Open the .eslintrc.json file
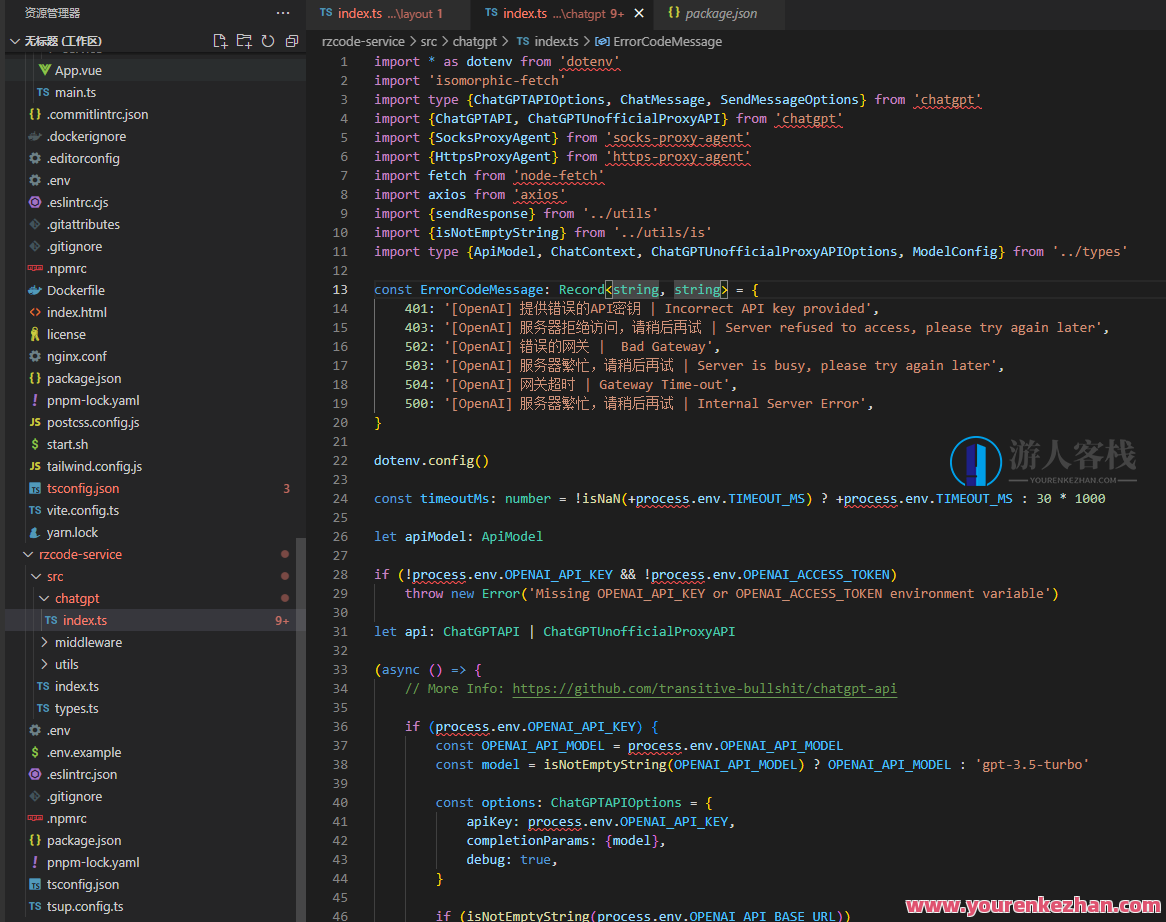The width and height of the screenshot is (1166, 922). pos(82,775)
